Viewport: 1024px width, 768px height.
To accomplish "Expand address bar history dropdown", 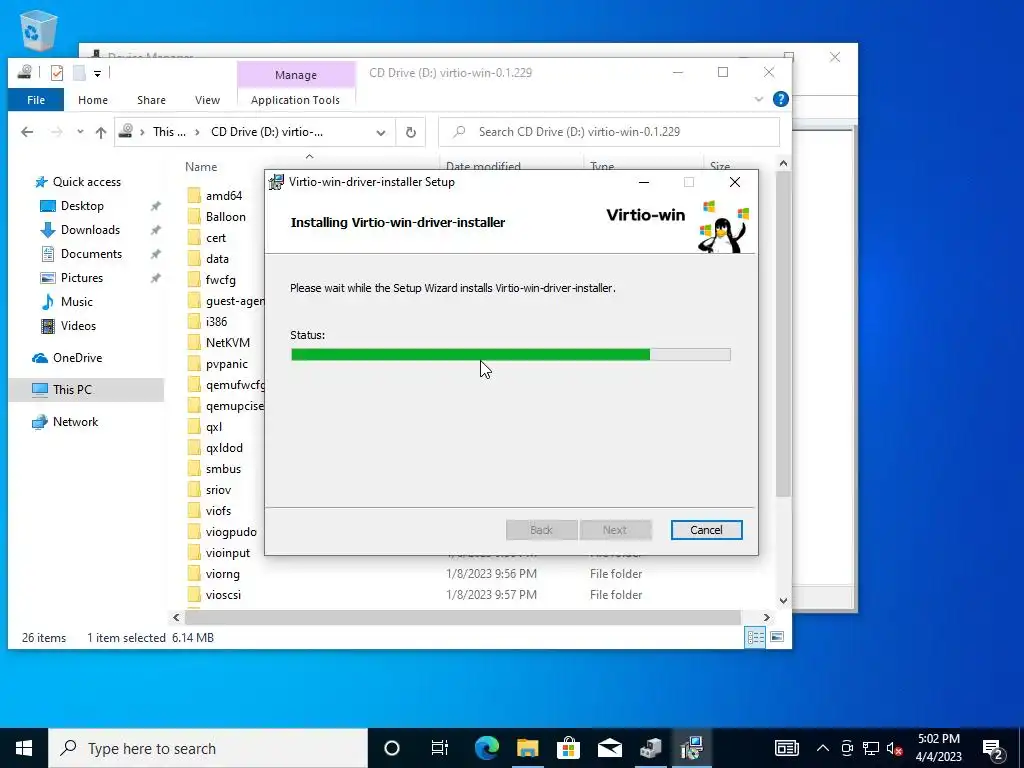I will point(381,133).
